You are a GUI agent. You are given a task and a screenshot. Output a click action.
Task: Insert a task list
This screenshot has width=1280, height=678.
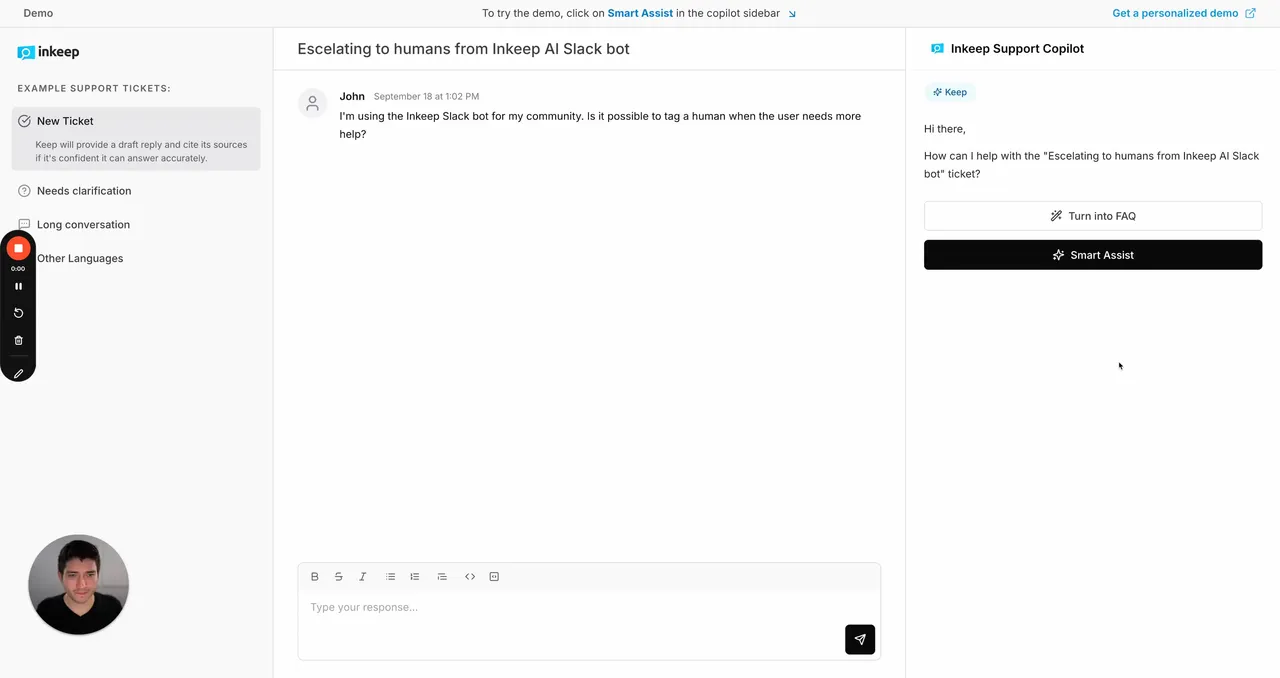(442, 577)
